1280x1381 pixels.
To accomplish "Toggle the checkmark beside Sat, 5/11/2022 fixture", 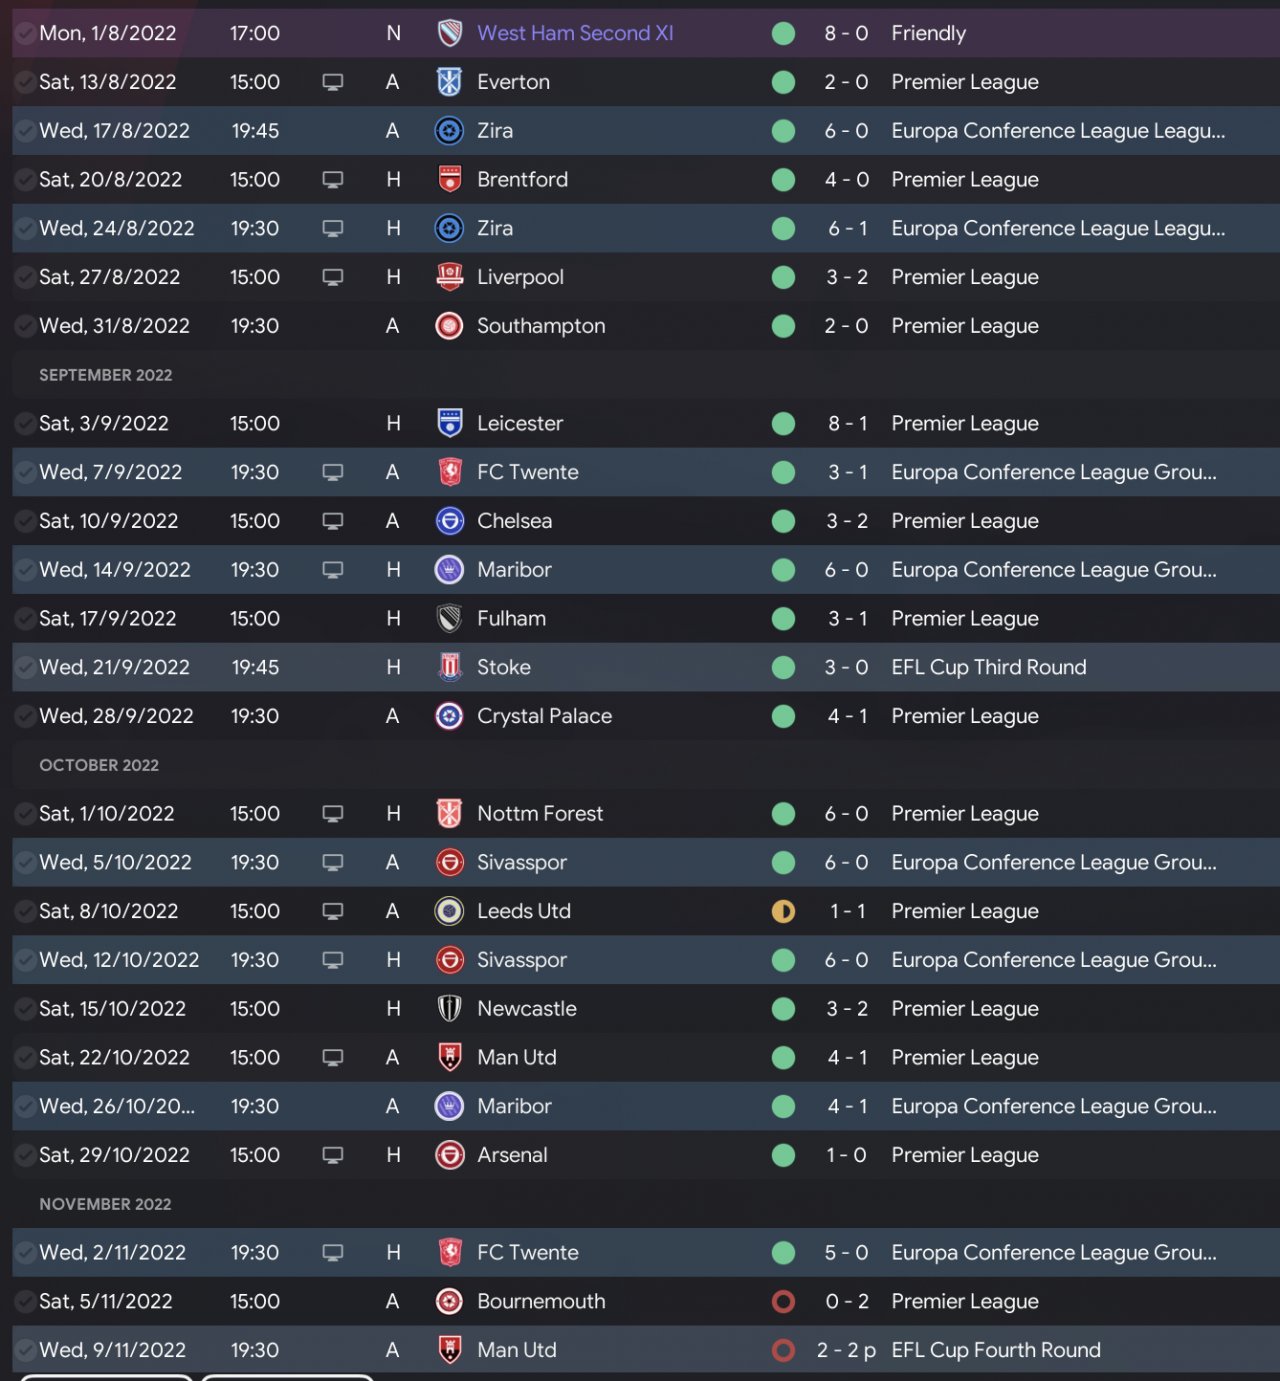I will pos(25,1301).
